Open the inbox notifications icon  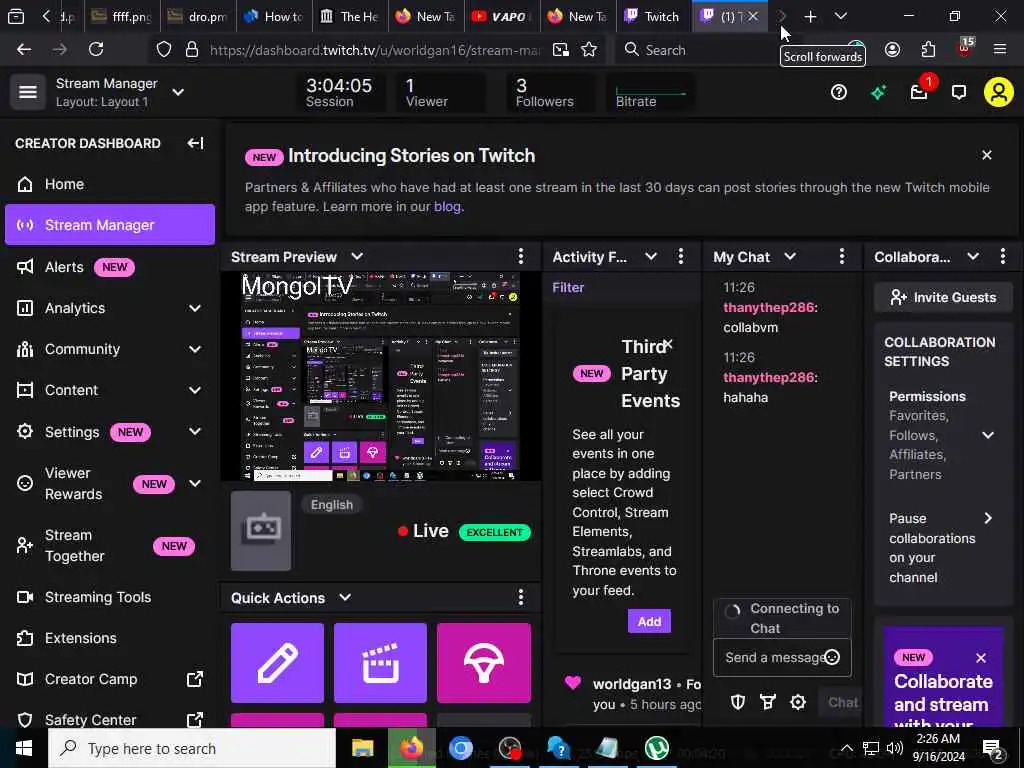pos(920,92)
